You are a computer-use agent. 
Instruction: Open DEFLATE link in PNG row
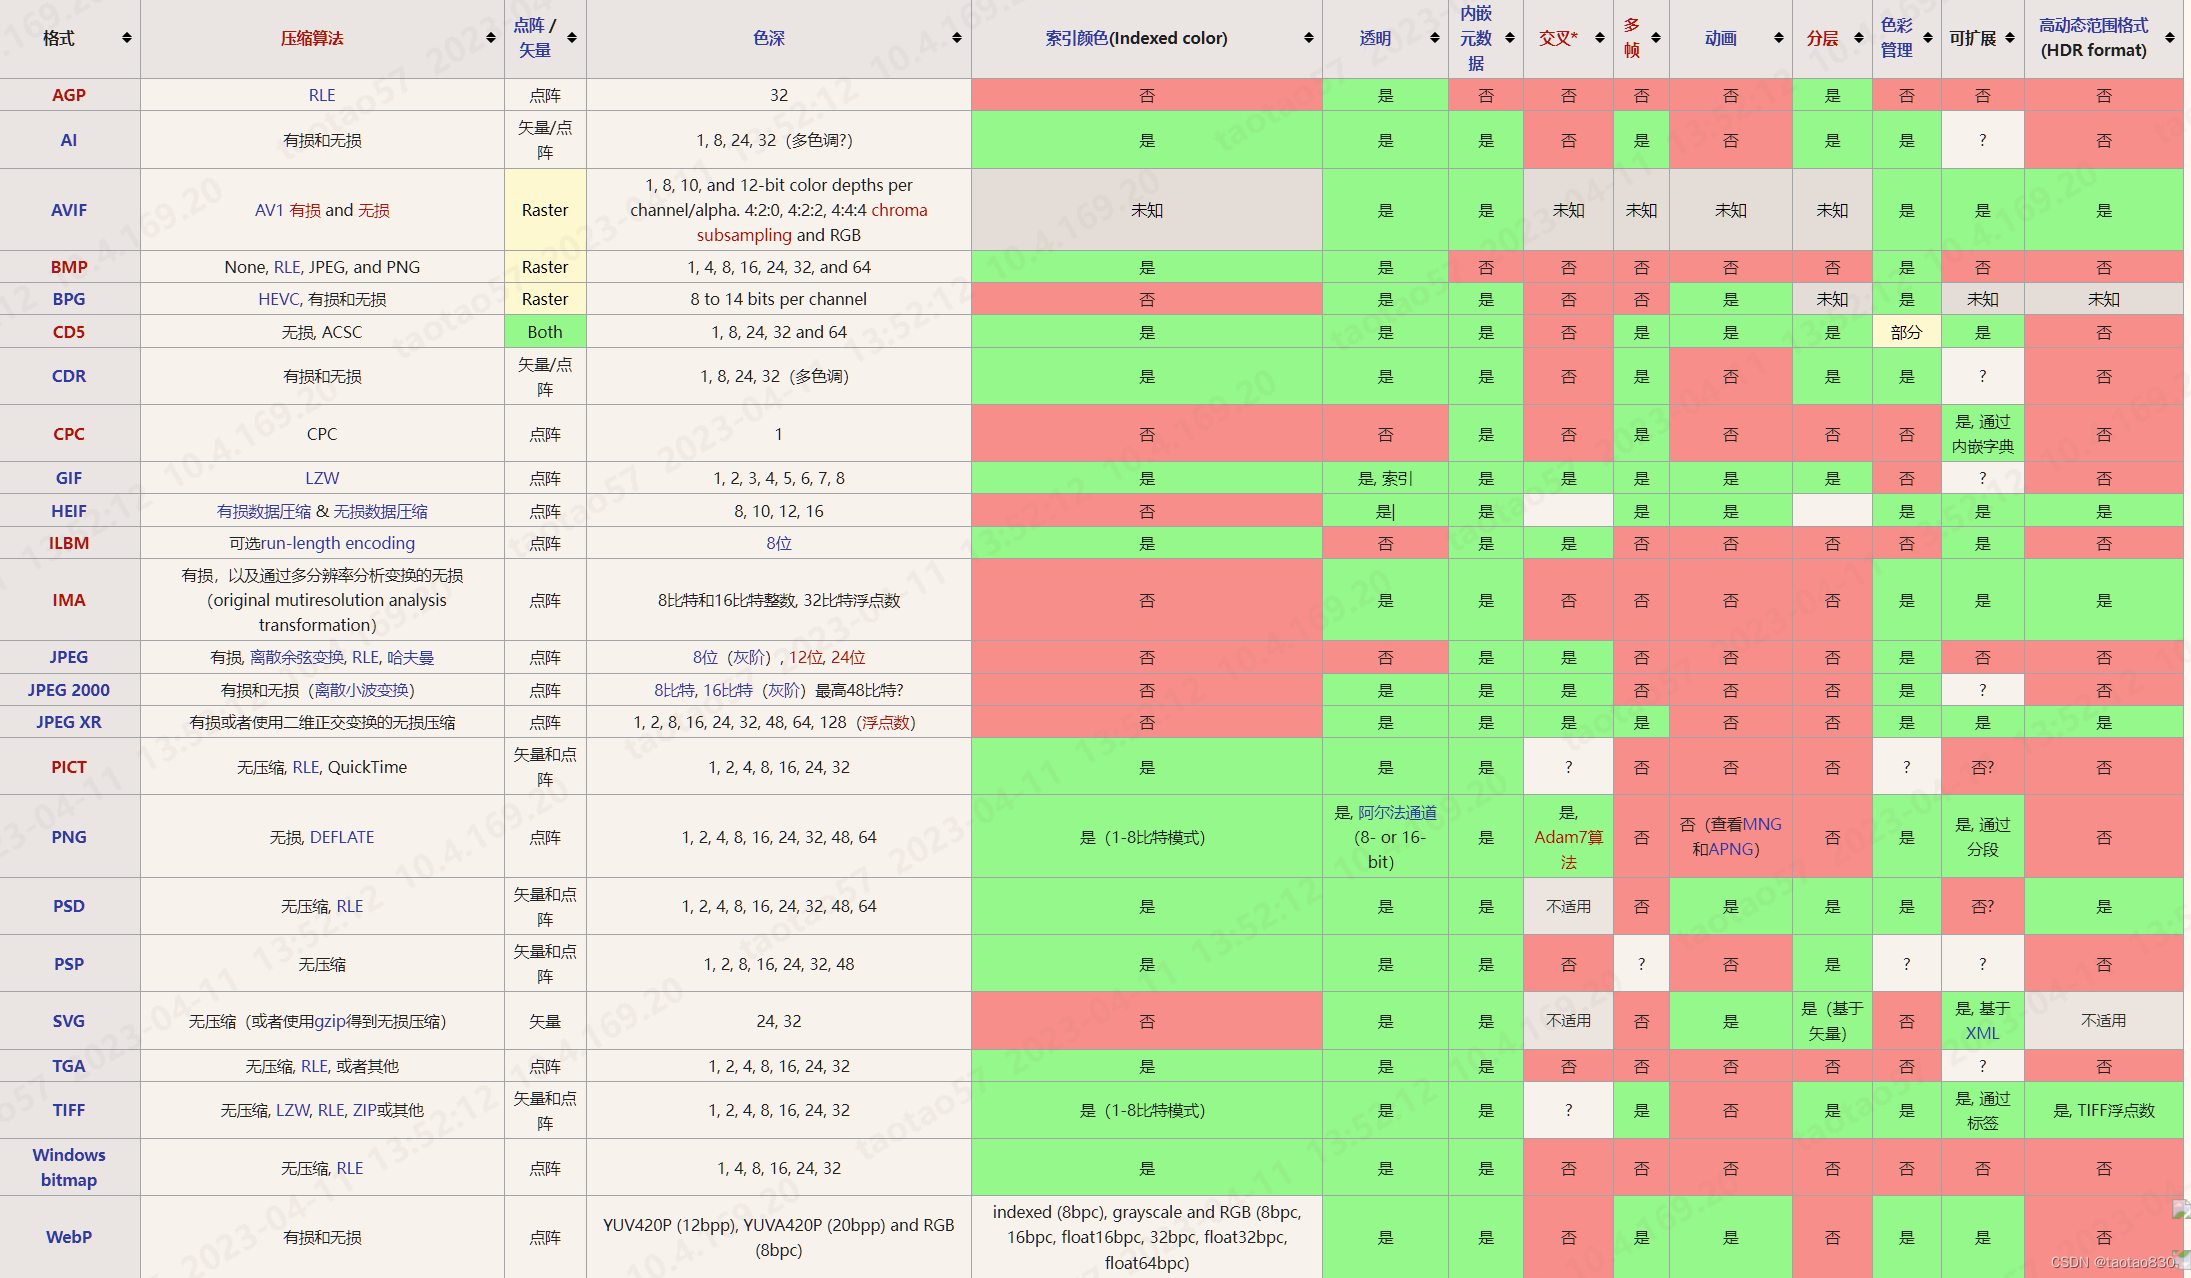342,837
